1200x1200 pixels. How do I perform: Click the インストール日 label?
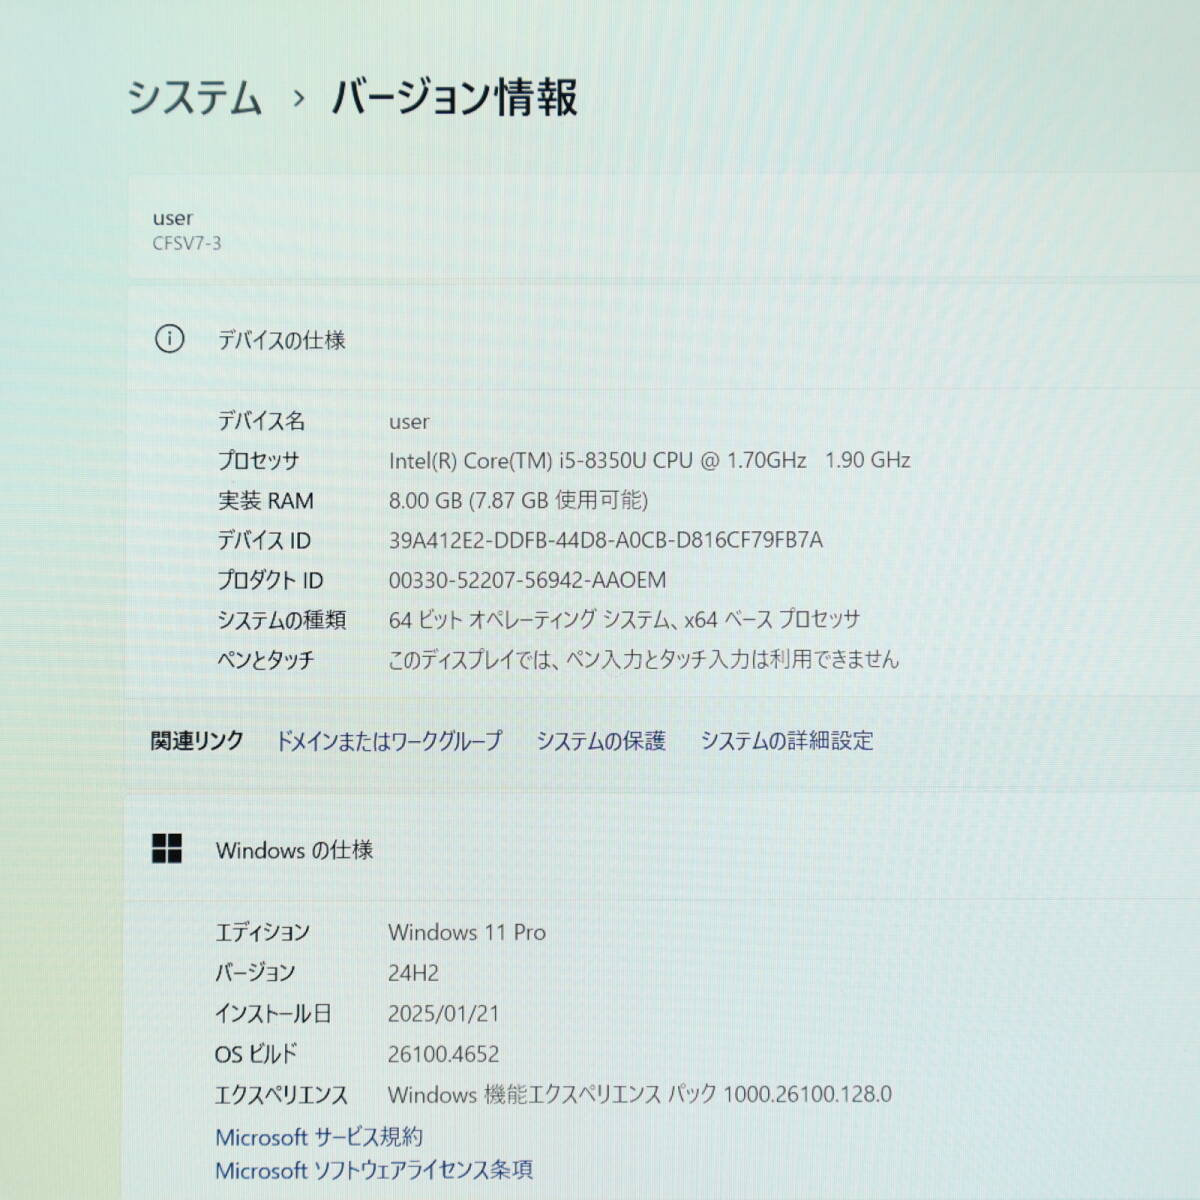[273, 1013]
